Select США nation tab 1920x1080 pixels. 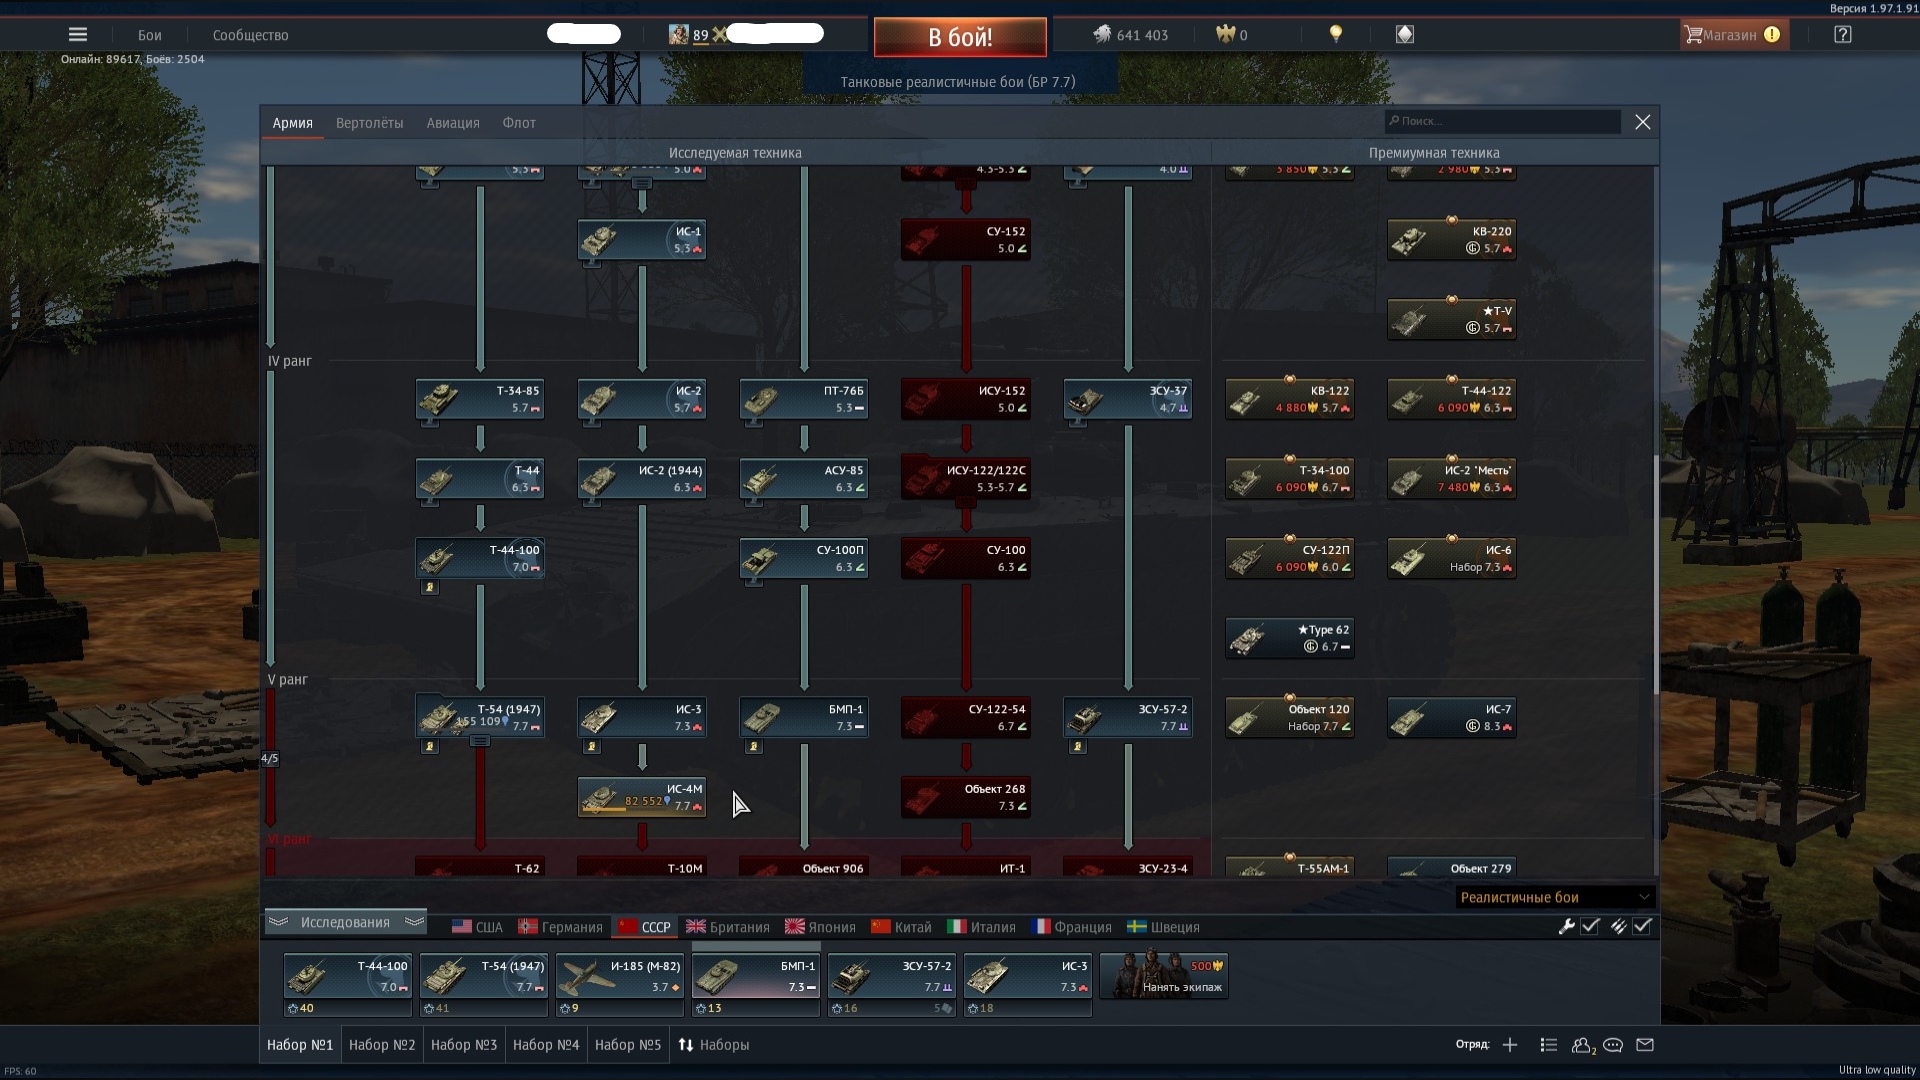pos(477,927)
